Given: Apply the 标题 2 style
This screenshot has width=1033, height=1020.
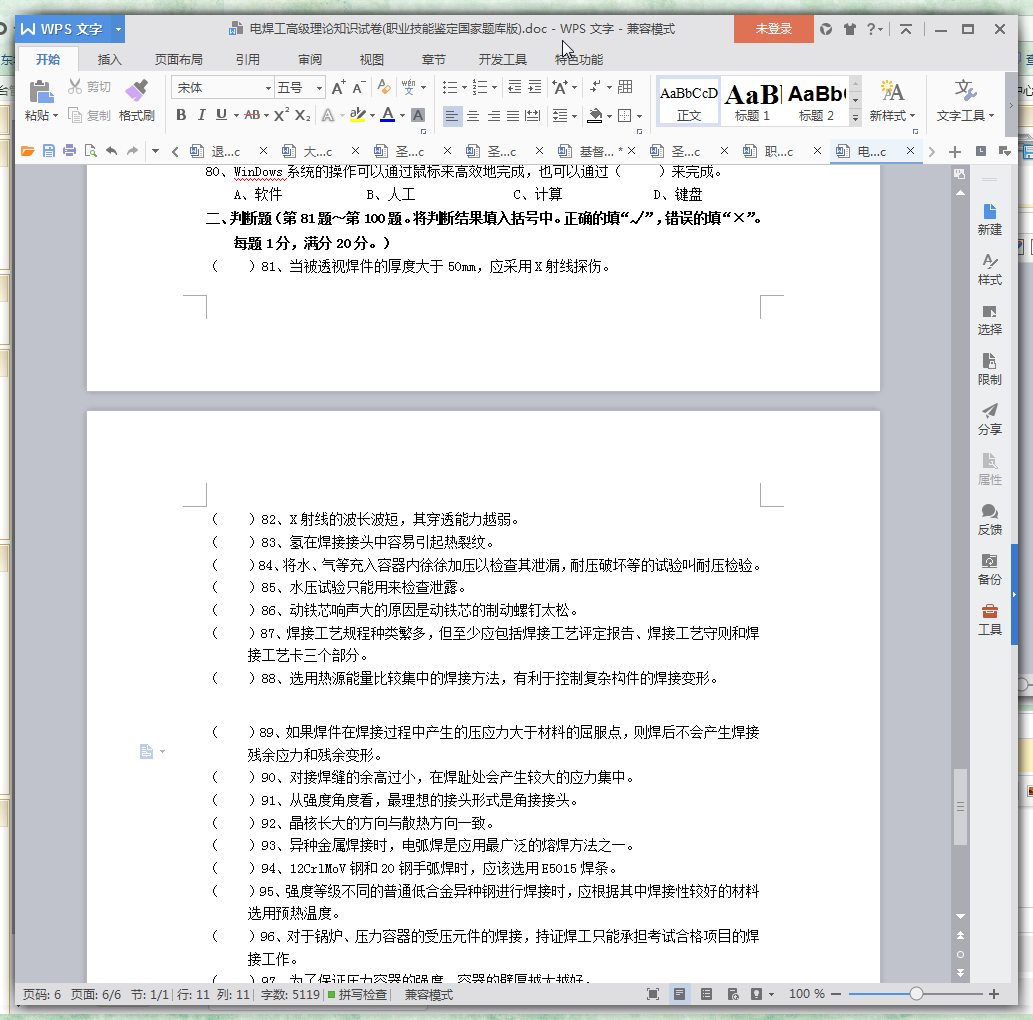Looking at the screenshot, I should tap(816, 103).
